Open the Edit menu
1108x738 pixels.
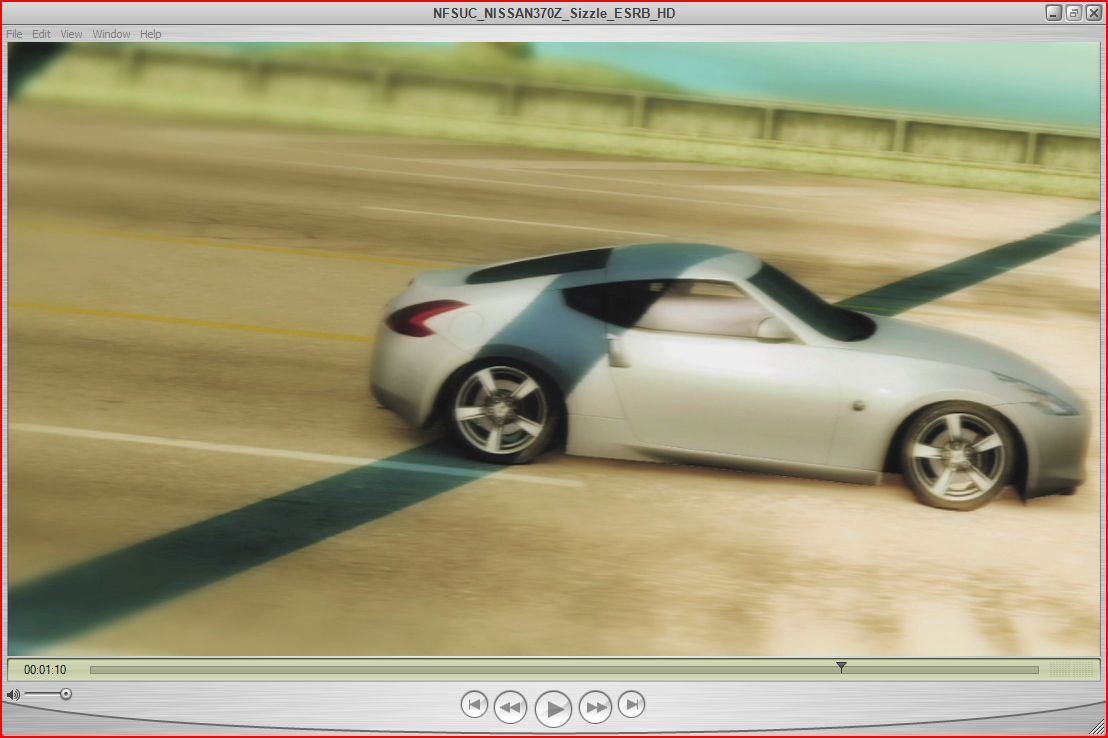pyautogui.click(x=41, y=34)
